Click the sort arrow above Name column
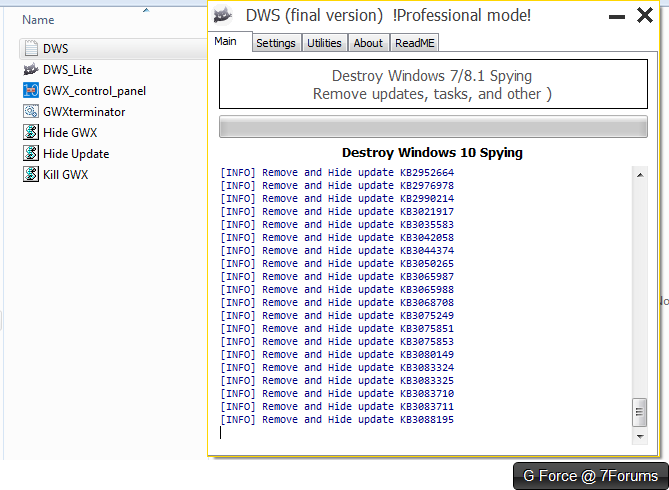669x490 pixels. tap(146, 10)
